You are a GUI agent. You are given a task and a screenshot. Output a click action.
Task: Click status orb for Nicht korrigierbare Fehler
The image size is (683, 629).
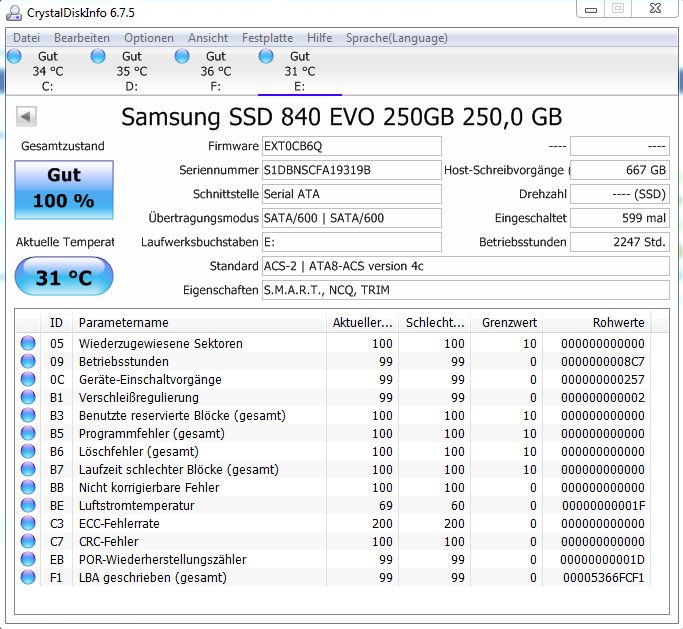click(x=28, y=487)
